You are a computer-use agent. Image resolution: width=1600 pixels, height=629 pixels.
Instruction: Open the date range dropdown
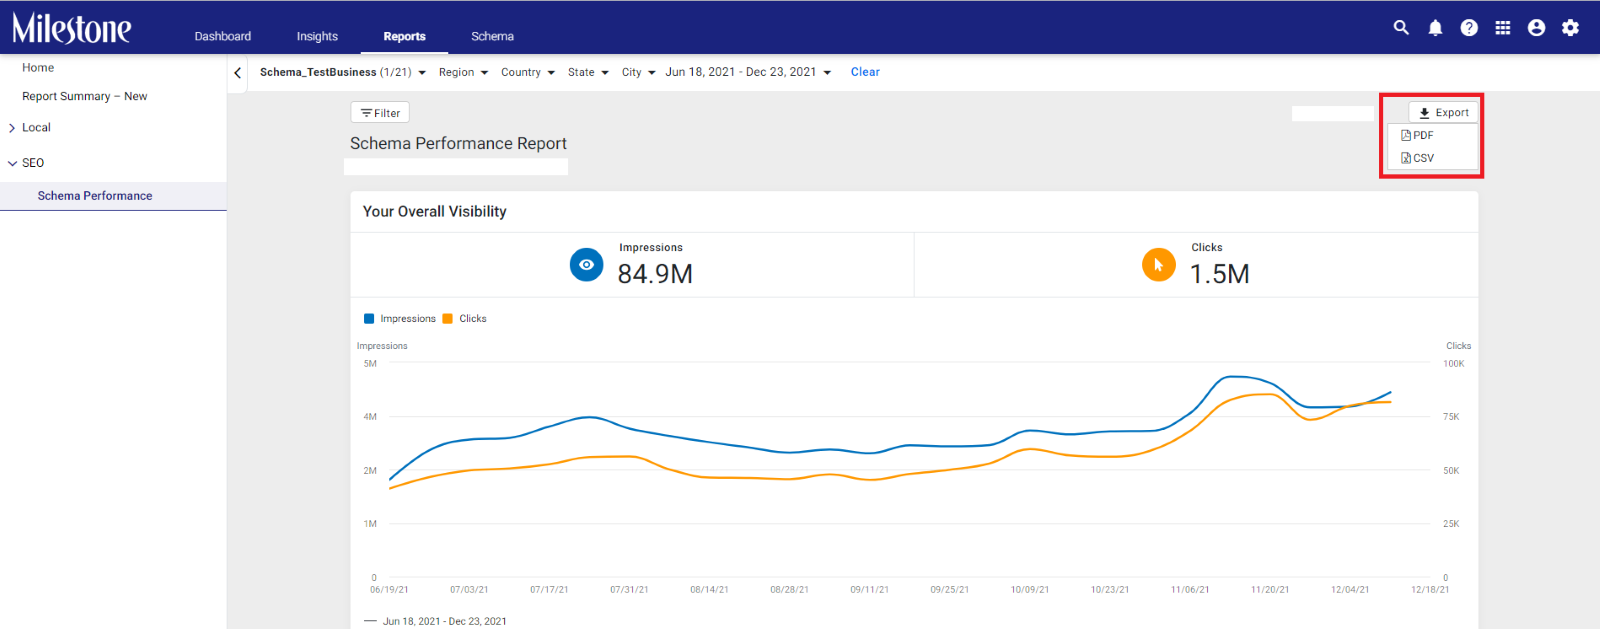(749, 72)
